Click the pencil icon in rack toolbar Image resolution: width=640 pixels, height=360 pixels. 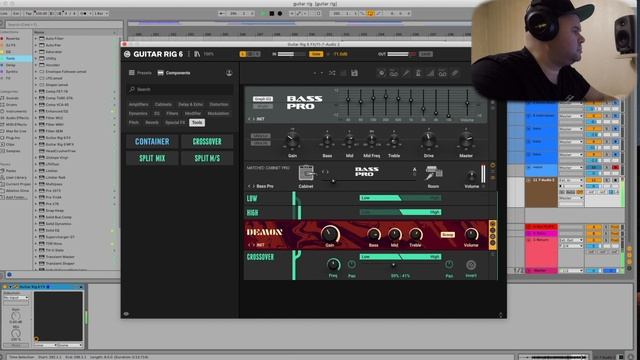pyautogui.click(x=406, y=73)
